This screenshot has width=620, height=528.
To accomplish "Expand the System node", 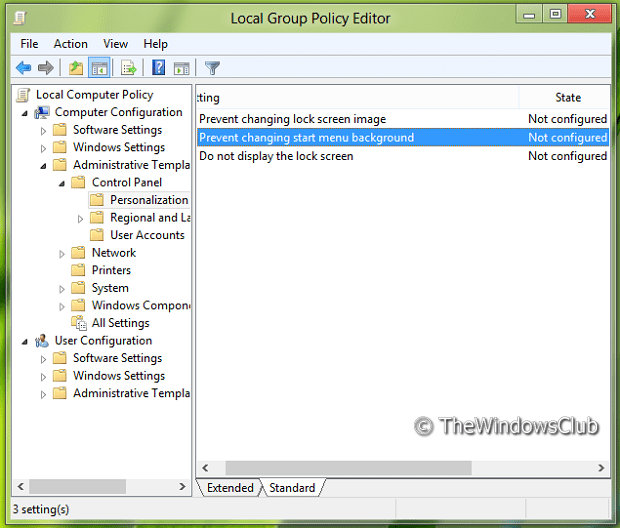I will [62, 289].
